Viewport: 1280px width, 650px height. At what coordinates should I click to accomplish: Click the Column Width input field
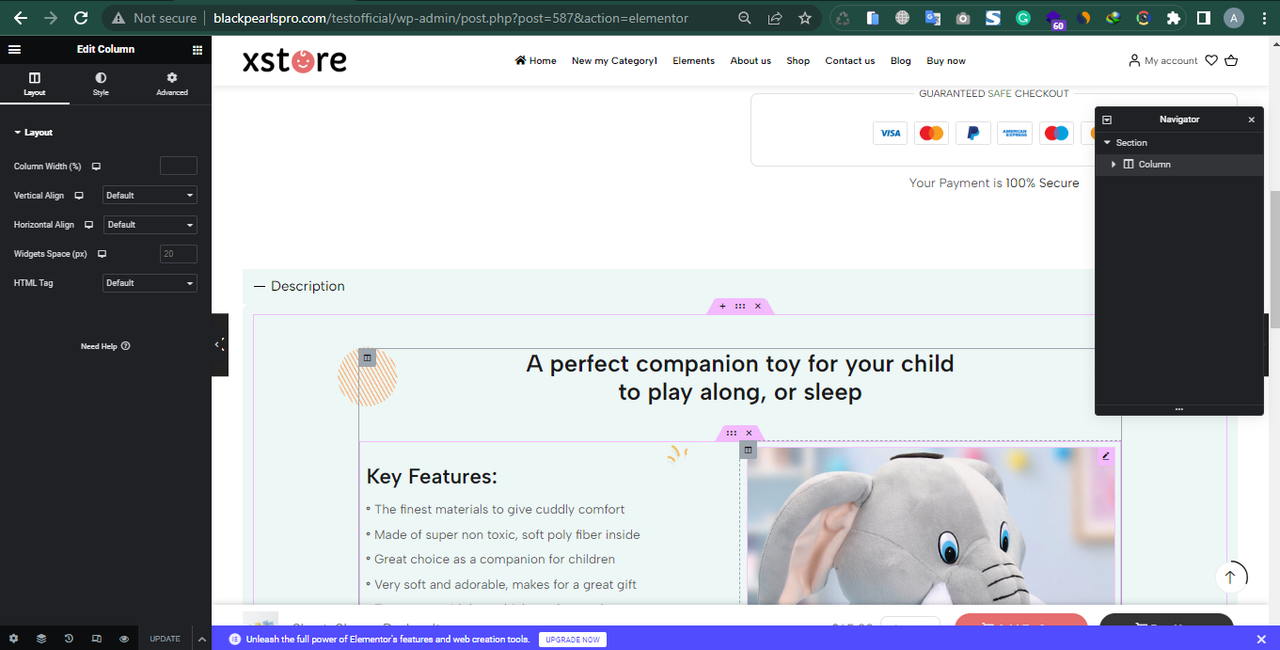178,166
